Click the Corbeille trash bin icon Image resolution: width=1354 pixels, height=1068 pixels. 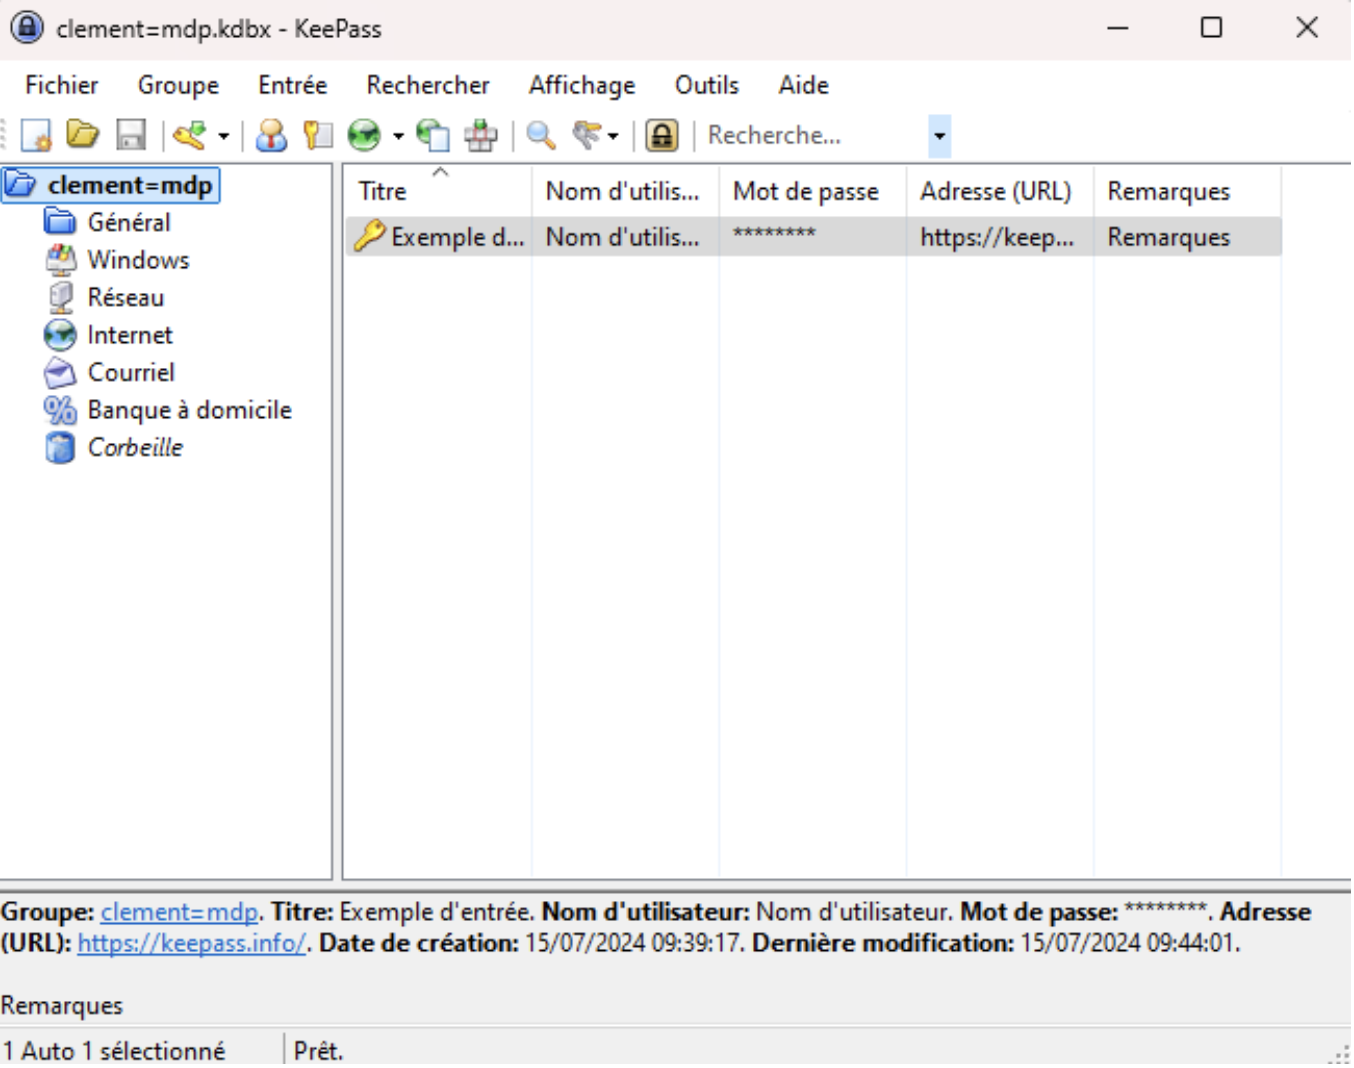(60, 447)
